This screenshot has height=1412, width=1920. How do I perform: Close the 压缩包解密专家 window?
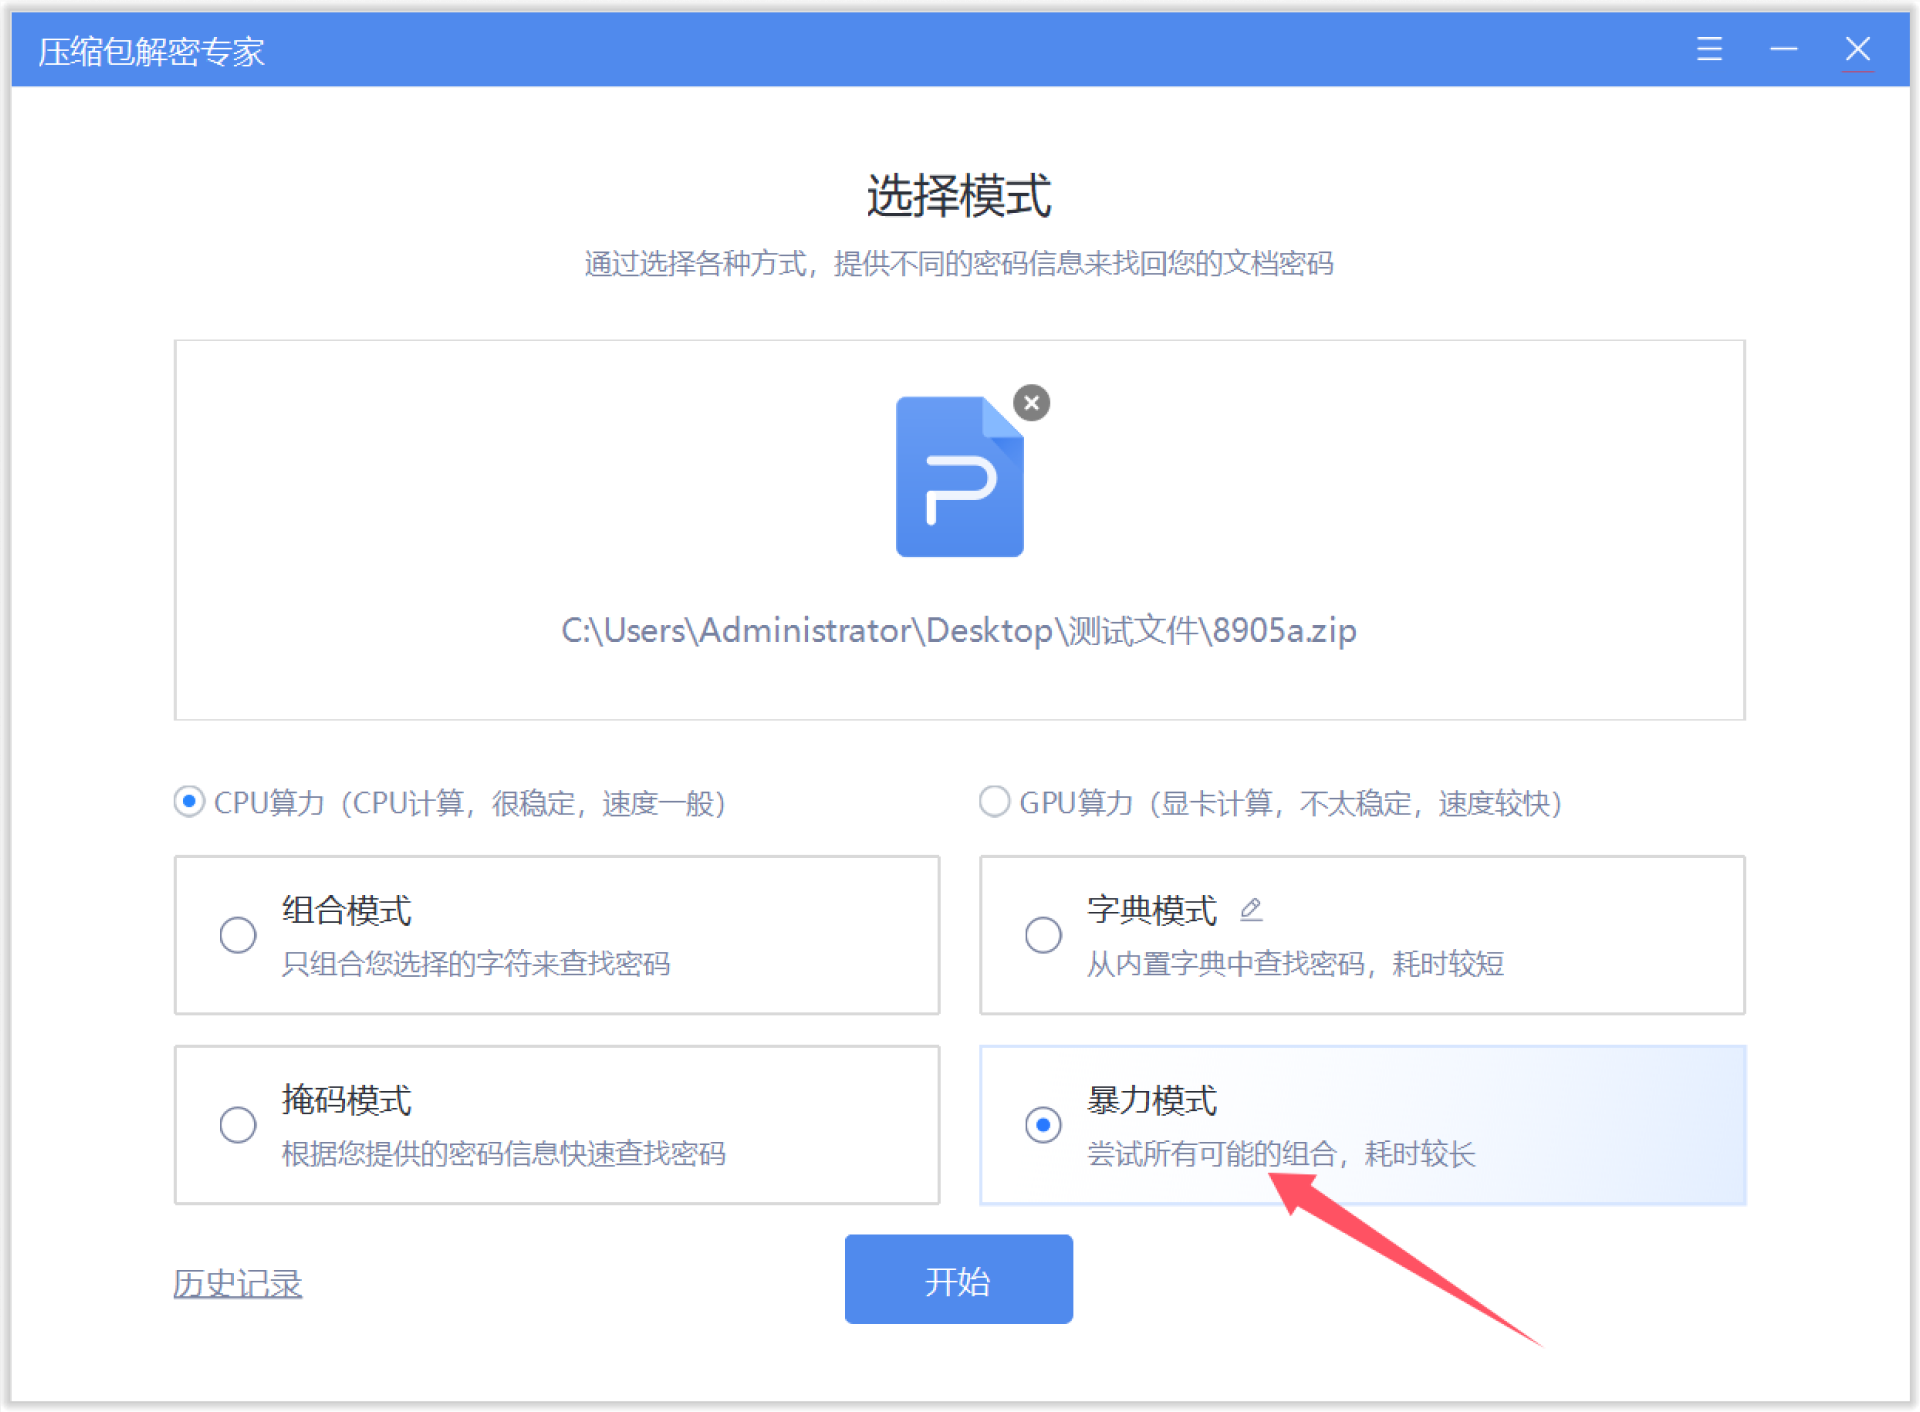(x=1858, y=49)
